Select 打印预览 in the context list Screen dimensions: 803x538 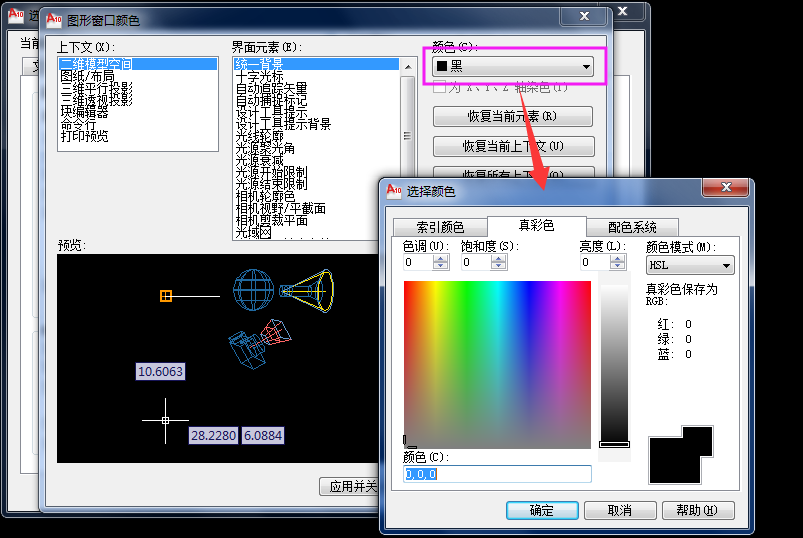(x=84, y=136)
